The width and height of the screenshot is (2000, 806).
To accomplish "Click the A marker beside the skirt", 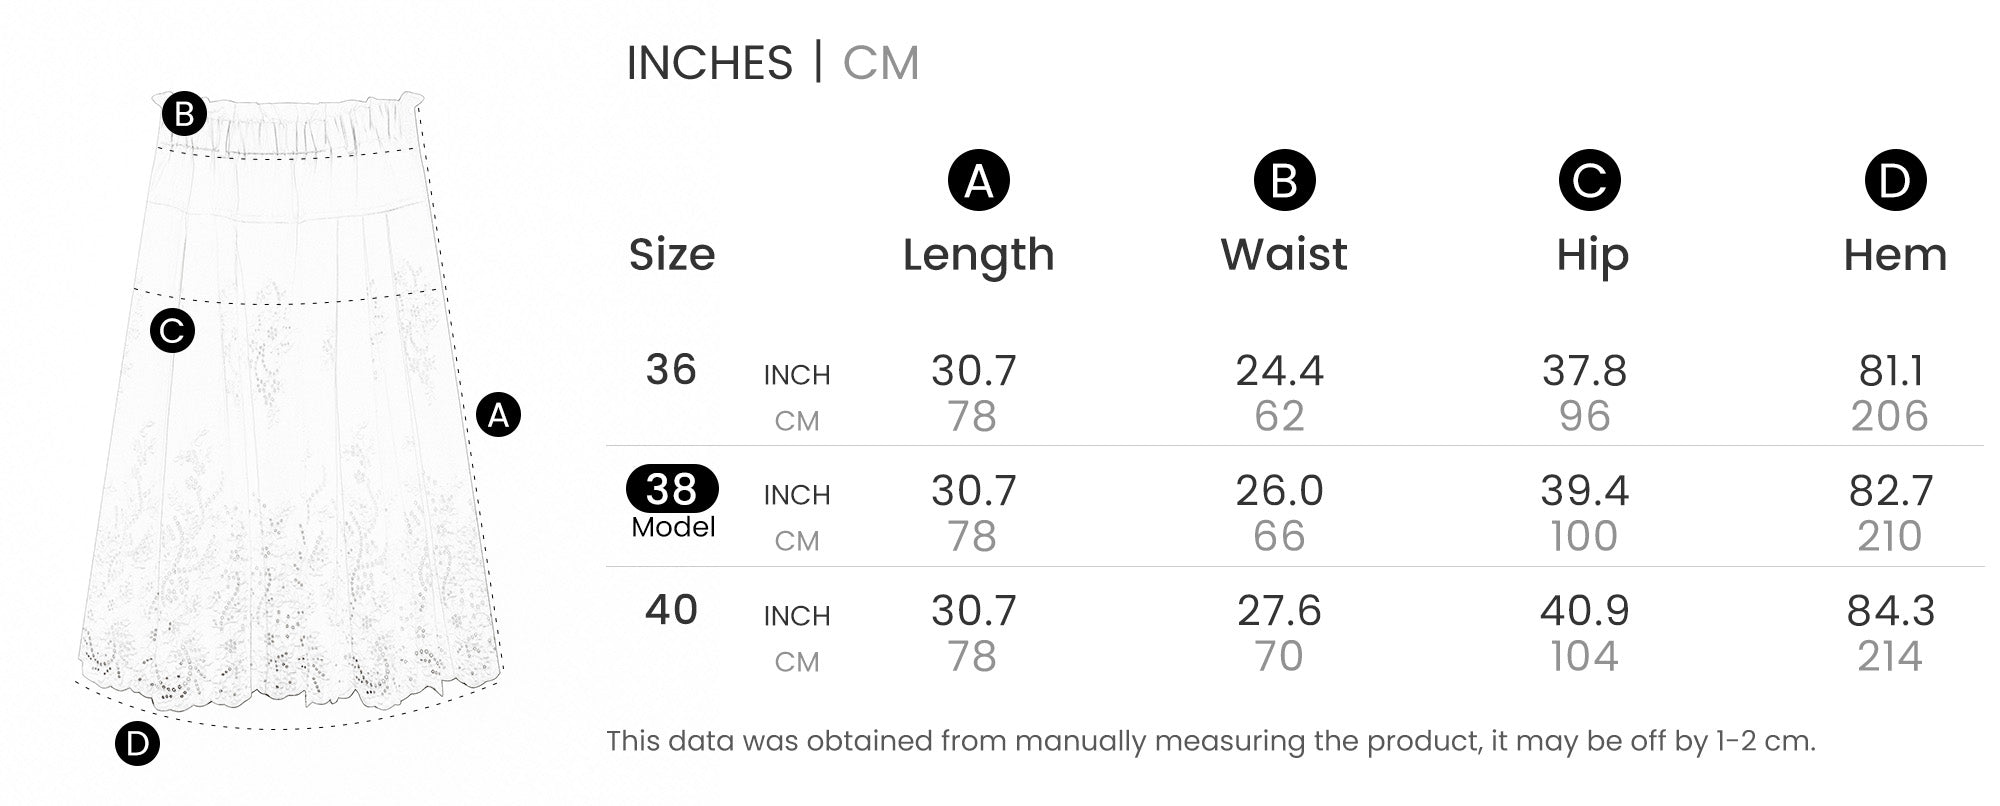I will pos(498,414).
